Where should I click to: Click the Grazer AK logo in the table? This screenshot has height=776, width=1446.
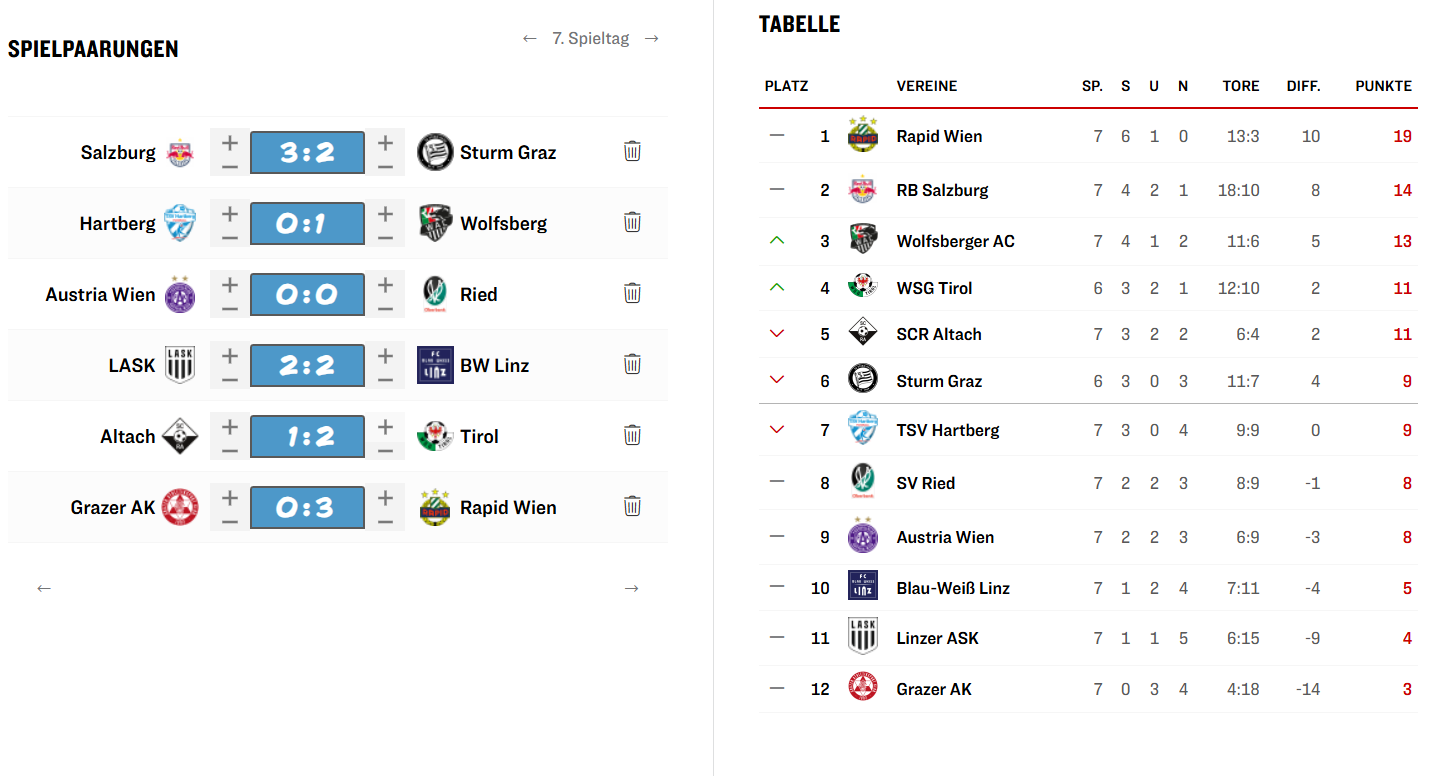coord(862,688)
